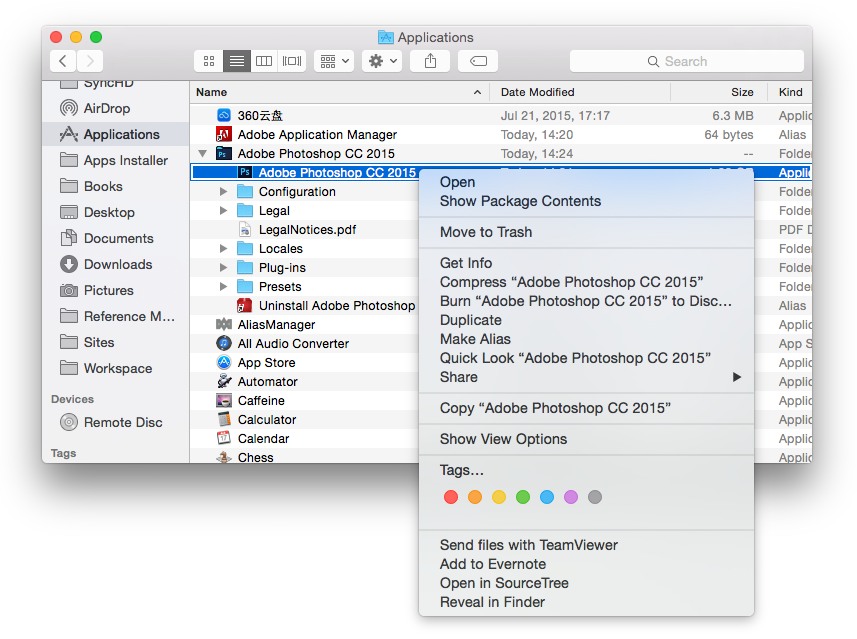Click the Edit Tags toolbar button
This screenshot has height=639, width=857.
tap(478, 61)
